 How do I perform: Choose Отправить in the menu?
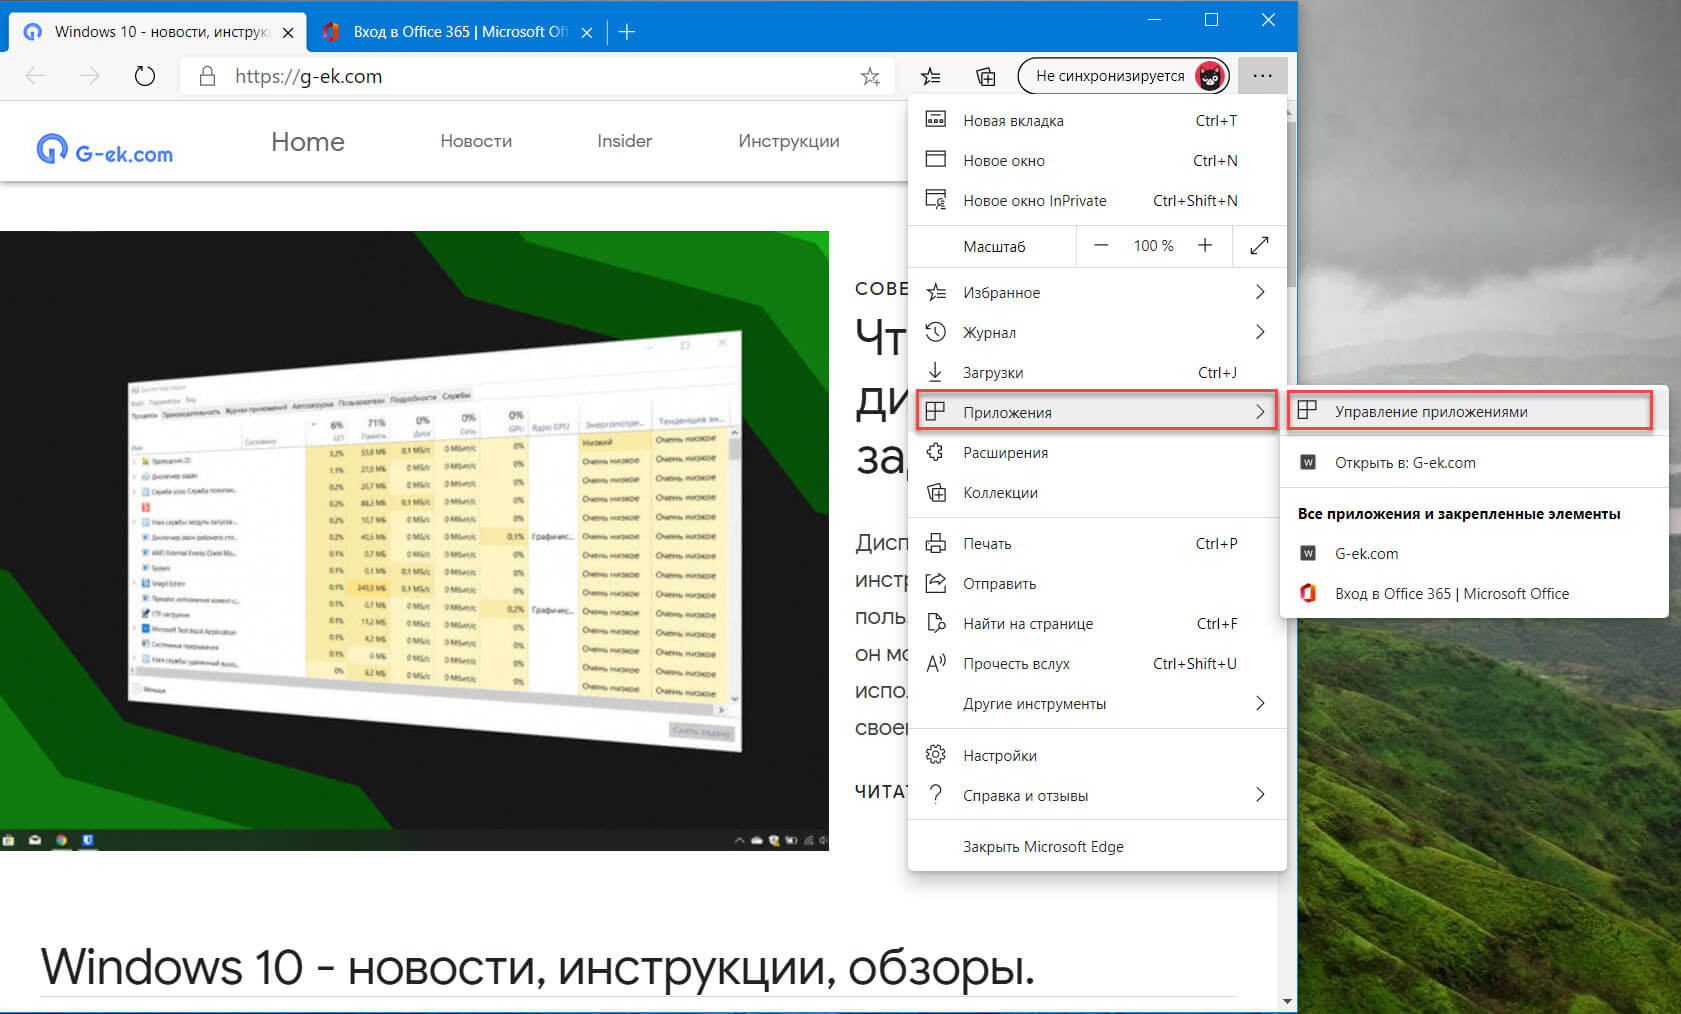pos(1097,583)
